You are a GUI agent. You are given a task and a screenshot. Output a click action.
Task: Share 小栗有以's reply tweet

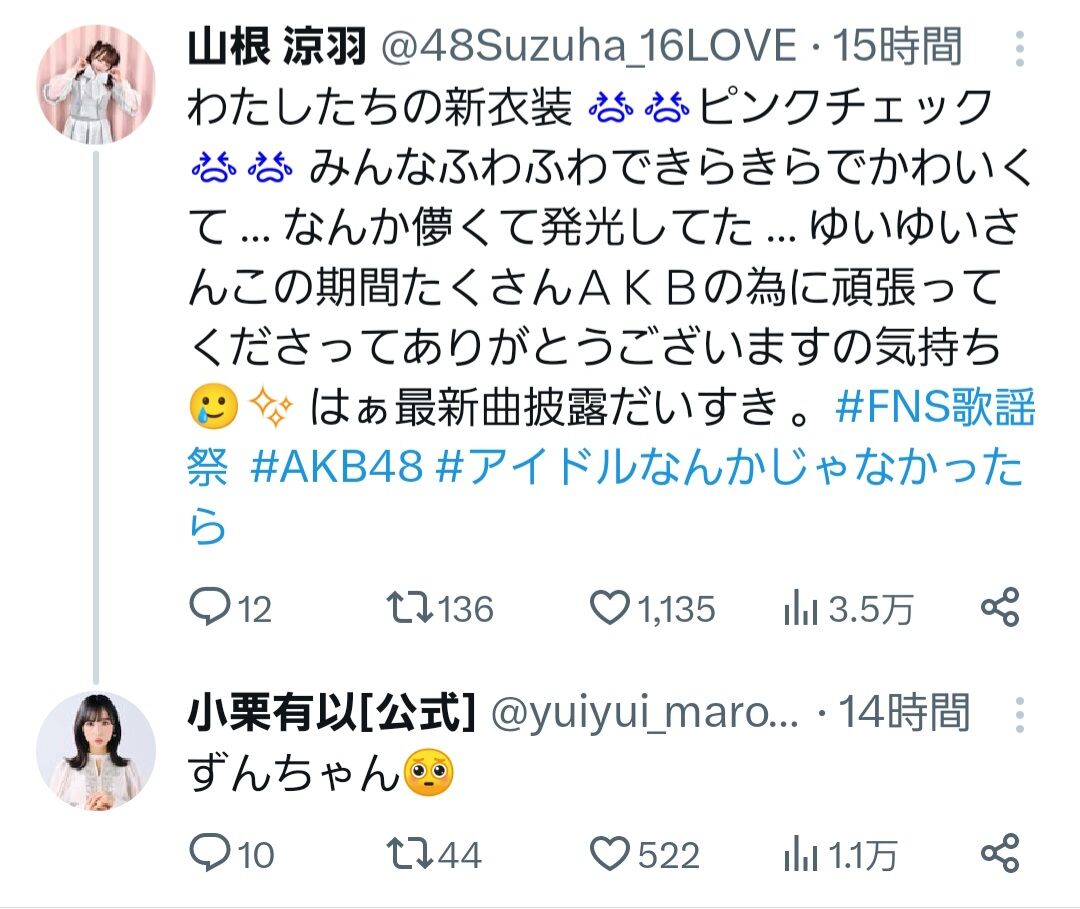tap(1000, 853)
